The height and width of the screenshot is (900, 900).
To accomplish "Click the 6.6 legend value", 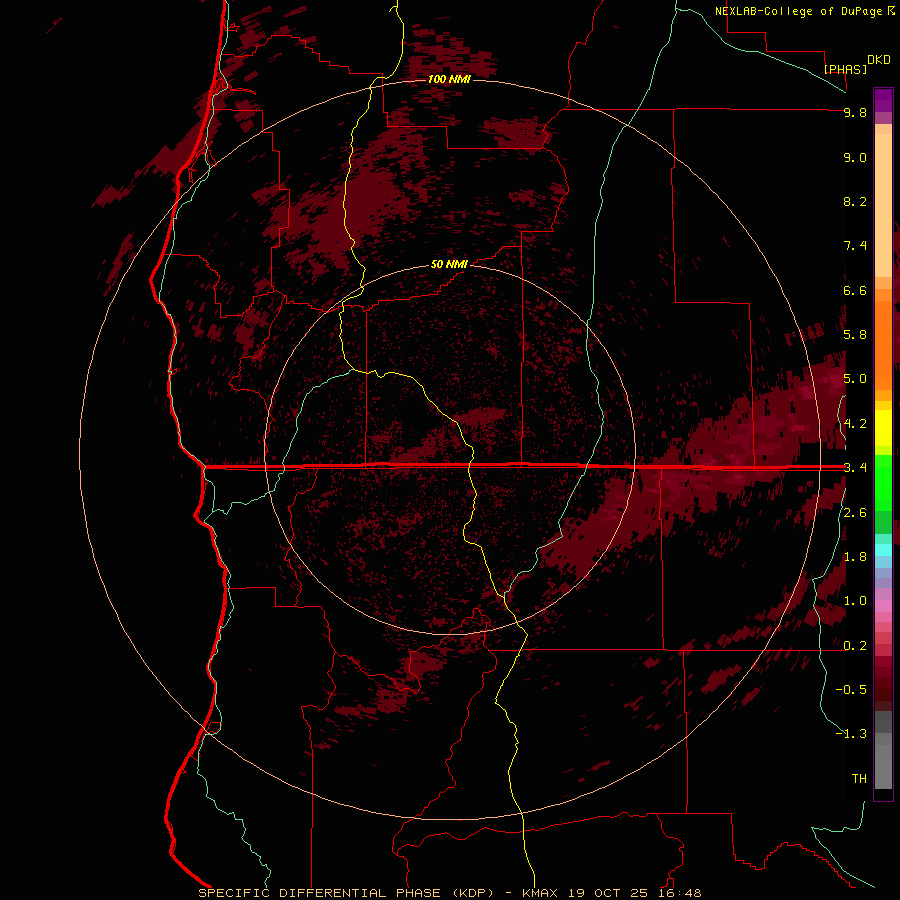I will coord(855,291).
